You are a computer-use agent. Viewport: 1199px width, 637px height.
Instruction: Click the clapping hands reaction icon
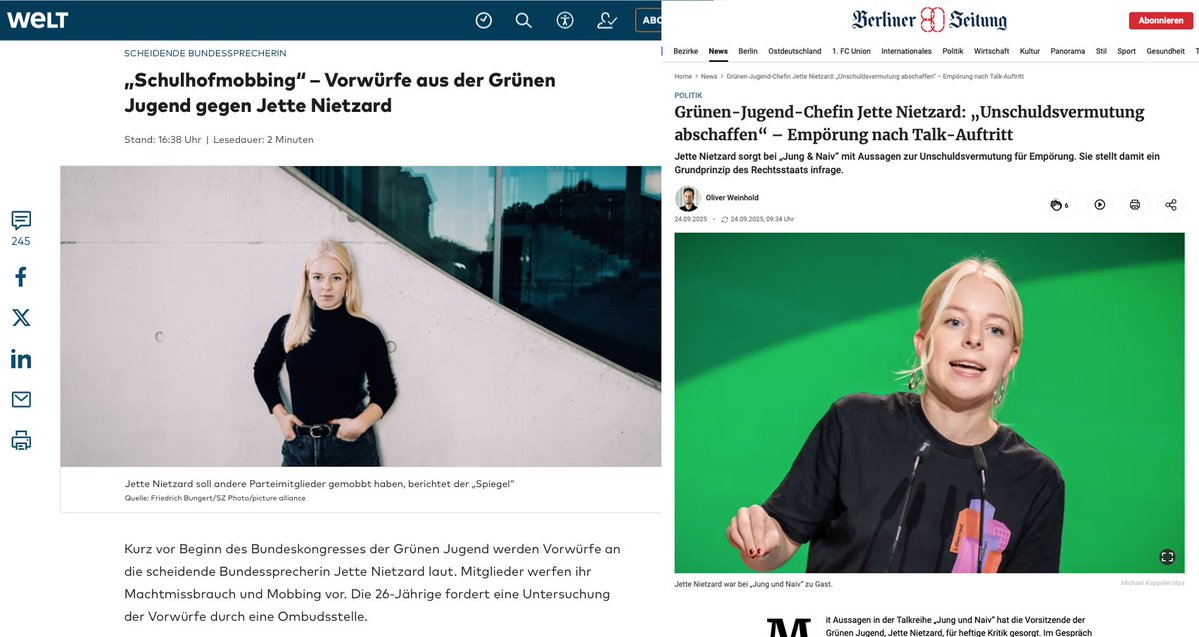pos(1060,205)
